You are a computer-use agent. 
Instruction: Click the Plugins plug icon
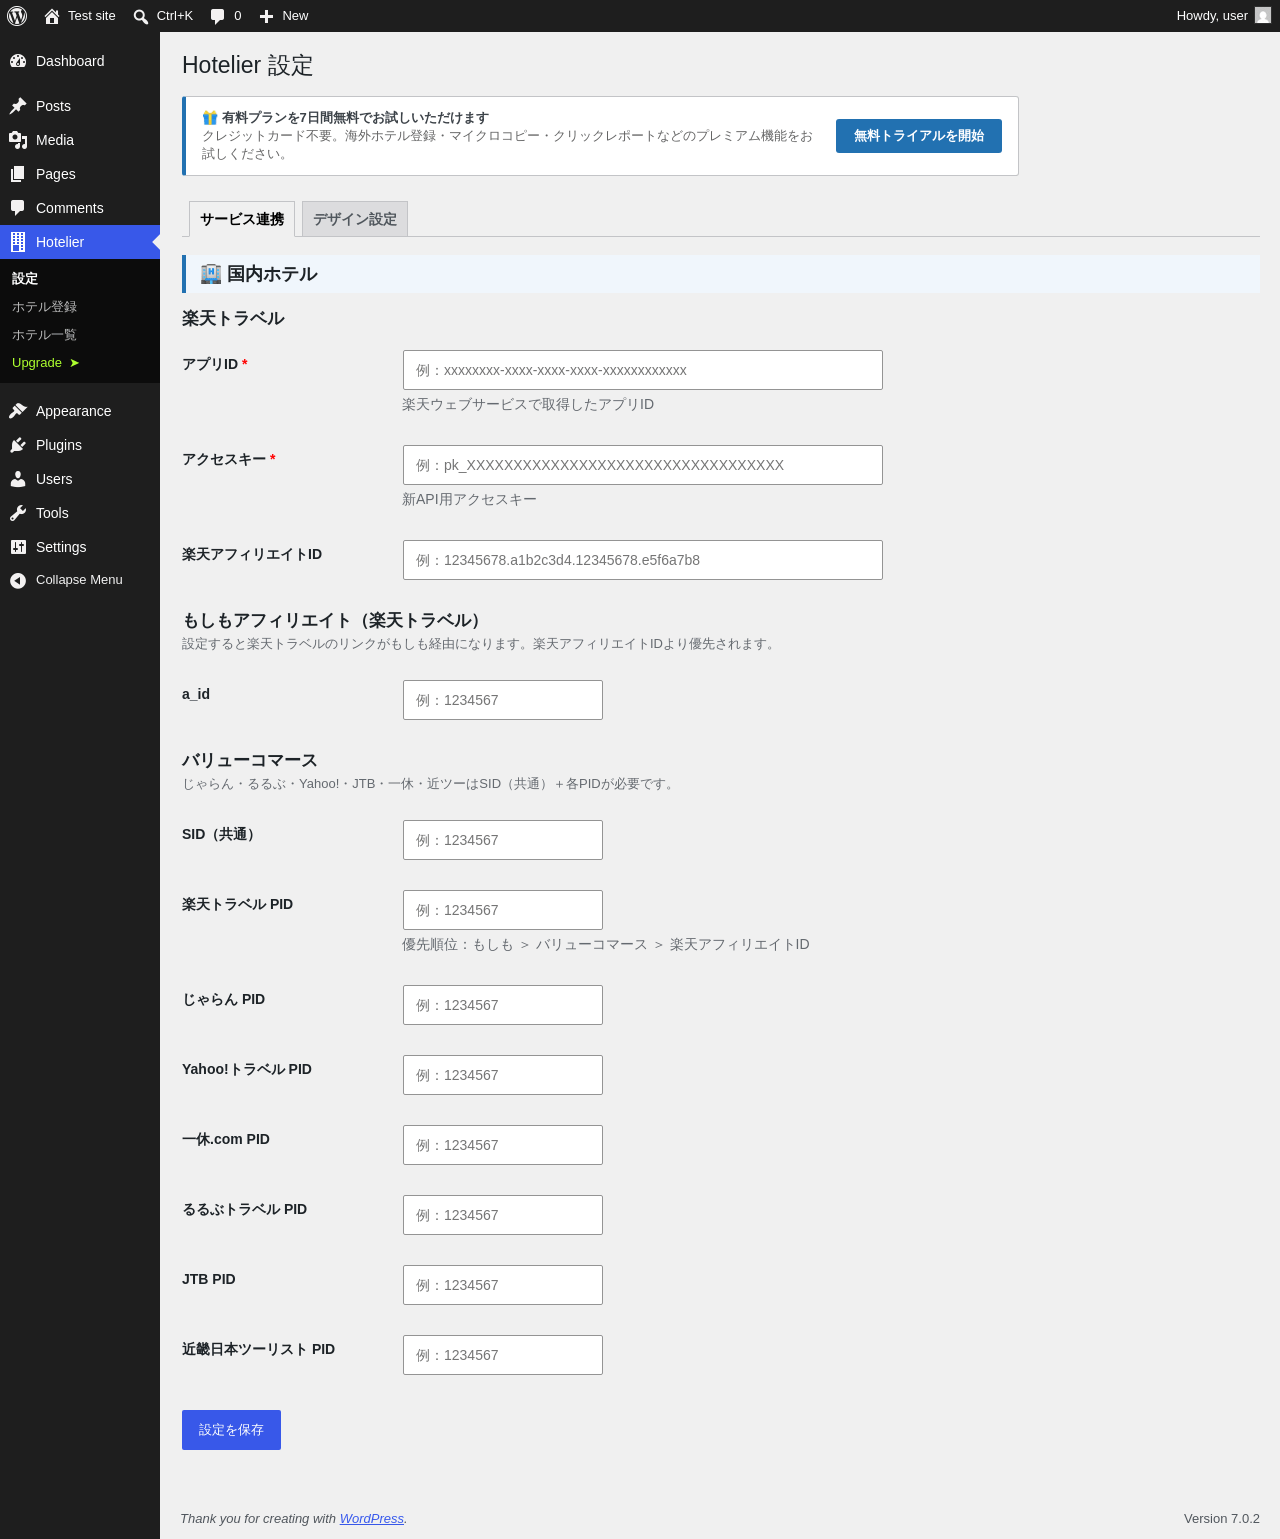pos(18,445)
